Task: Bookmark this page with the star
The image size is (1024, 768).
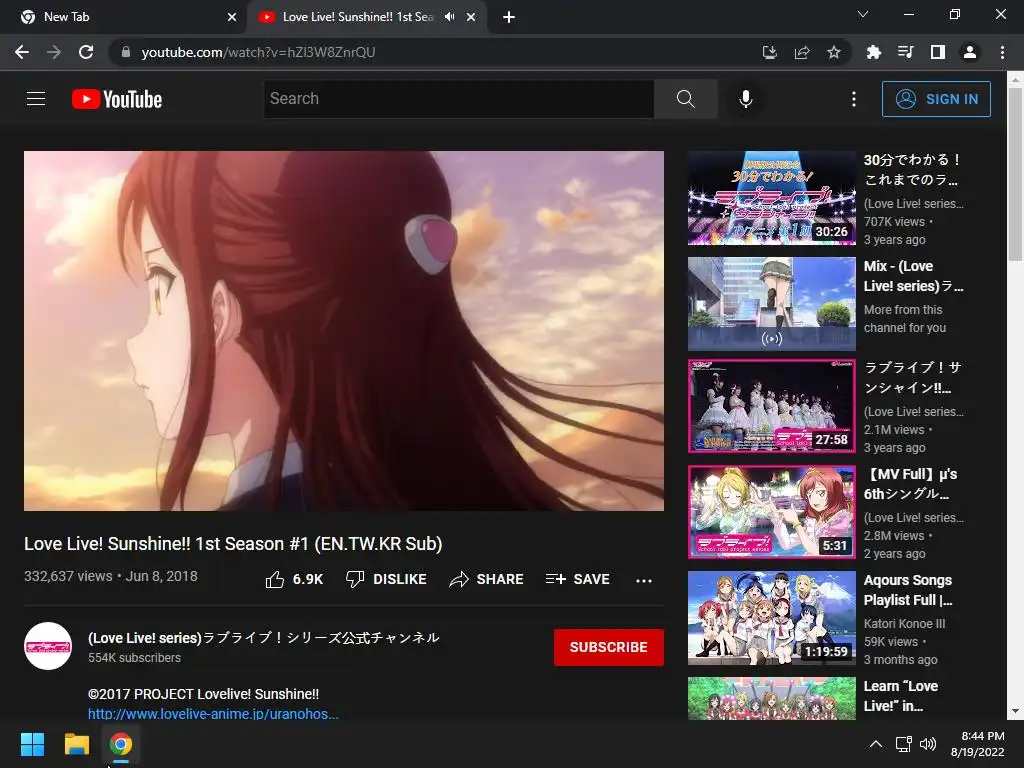Action: tap(834, 52)
